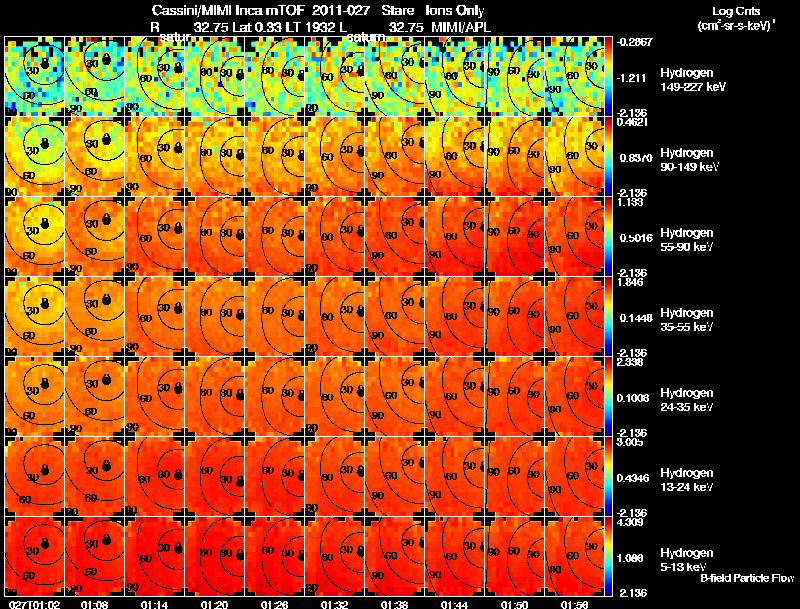Viewport: 800px width, 609px height.
Task: Click the 1.846 color scale value
Action: (x=630, y=282)
